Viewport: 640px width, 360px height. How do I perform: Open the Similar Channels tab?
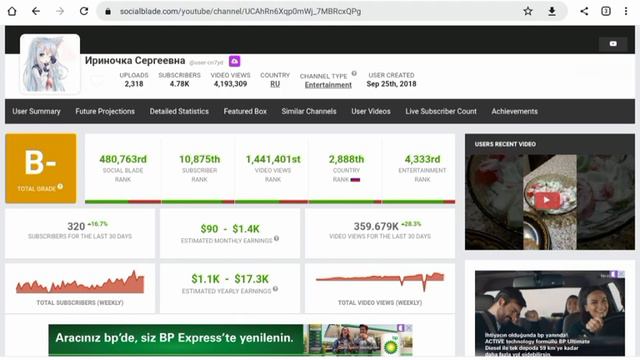coord(309,111)
